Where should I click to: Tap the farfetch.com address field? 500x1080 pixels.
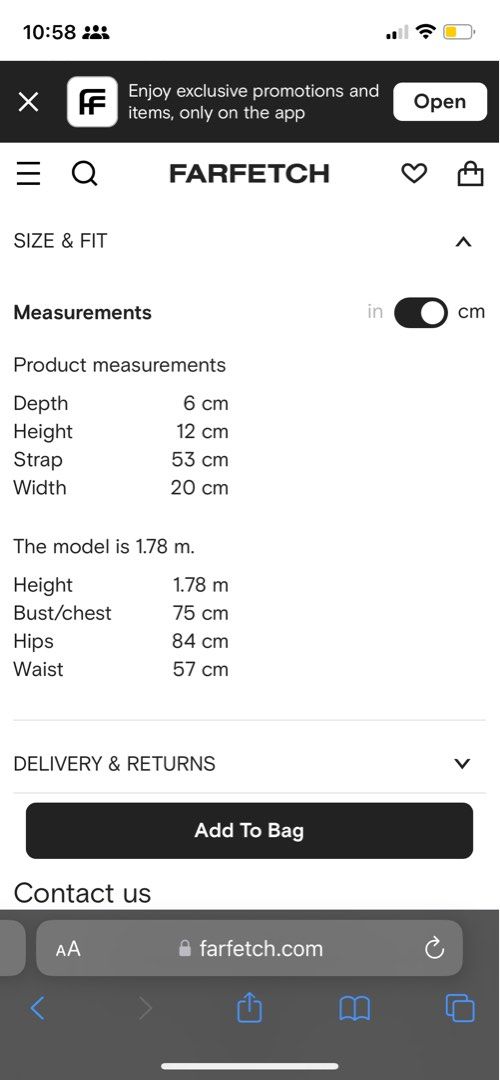click(249, 948)
